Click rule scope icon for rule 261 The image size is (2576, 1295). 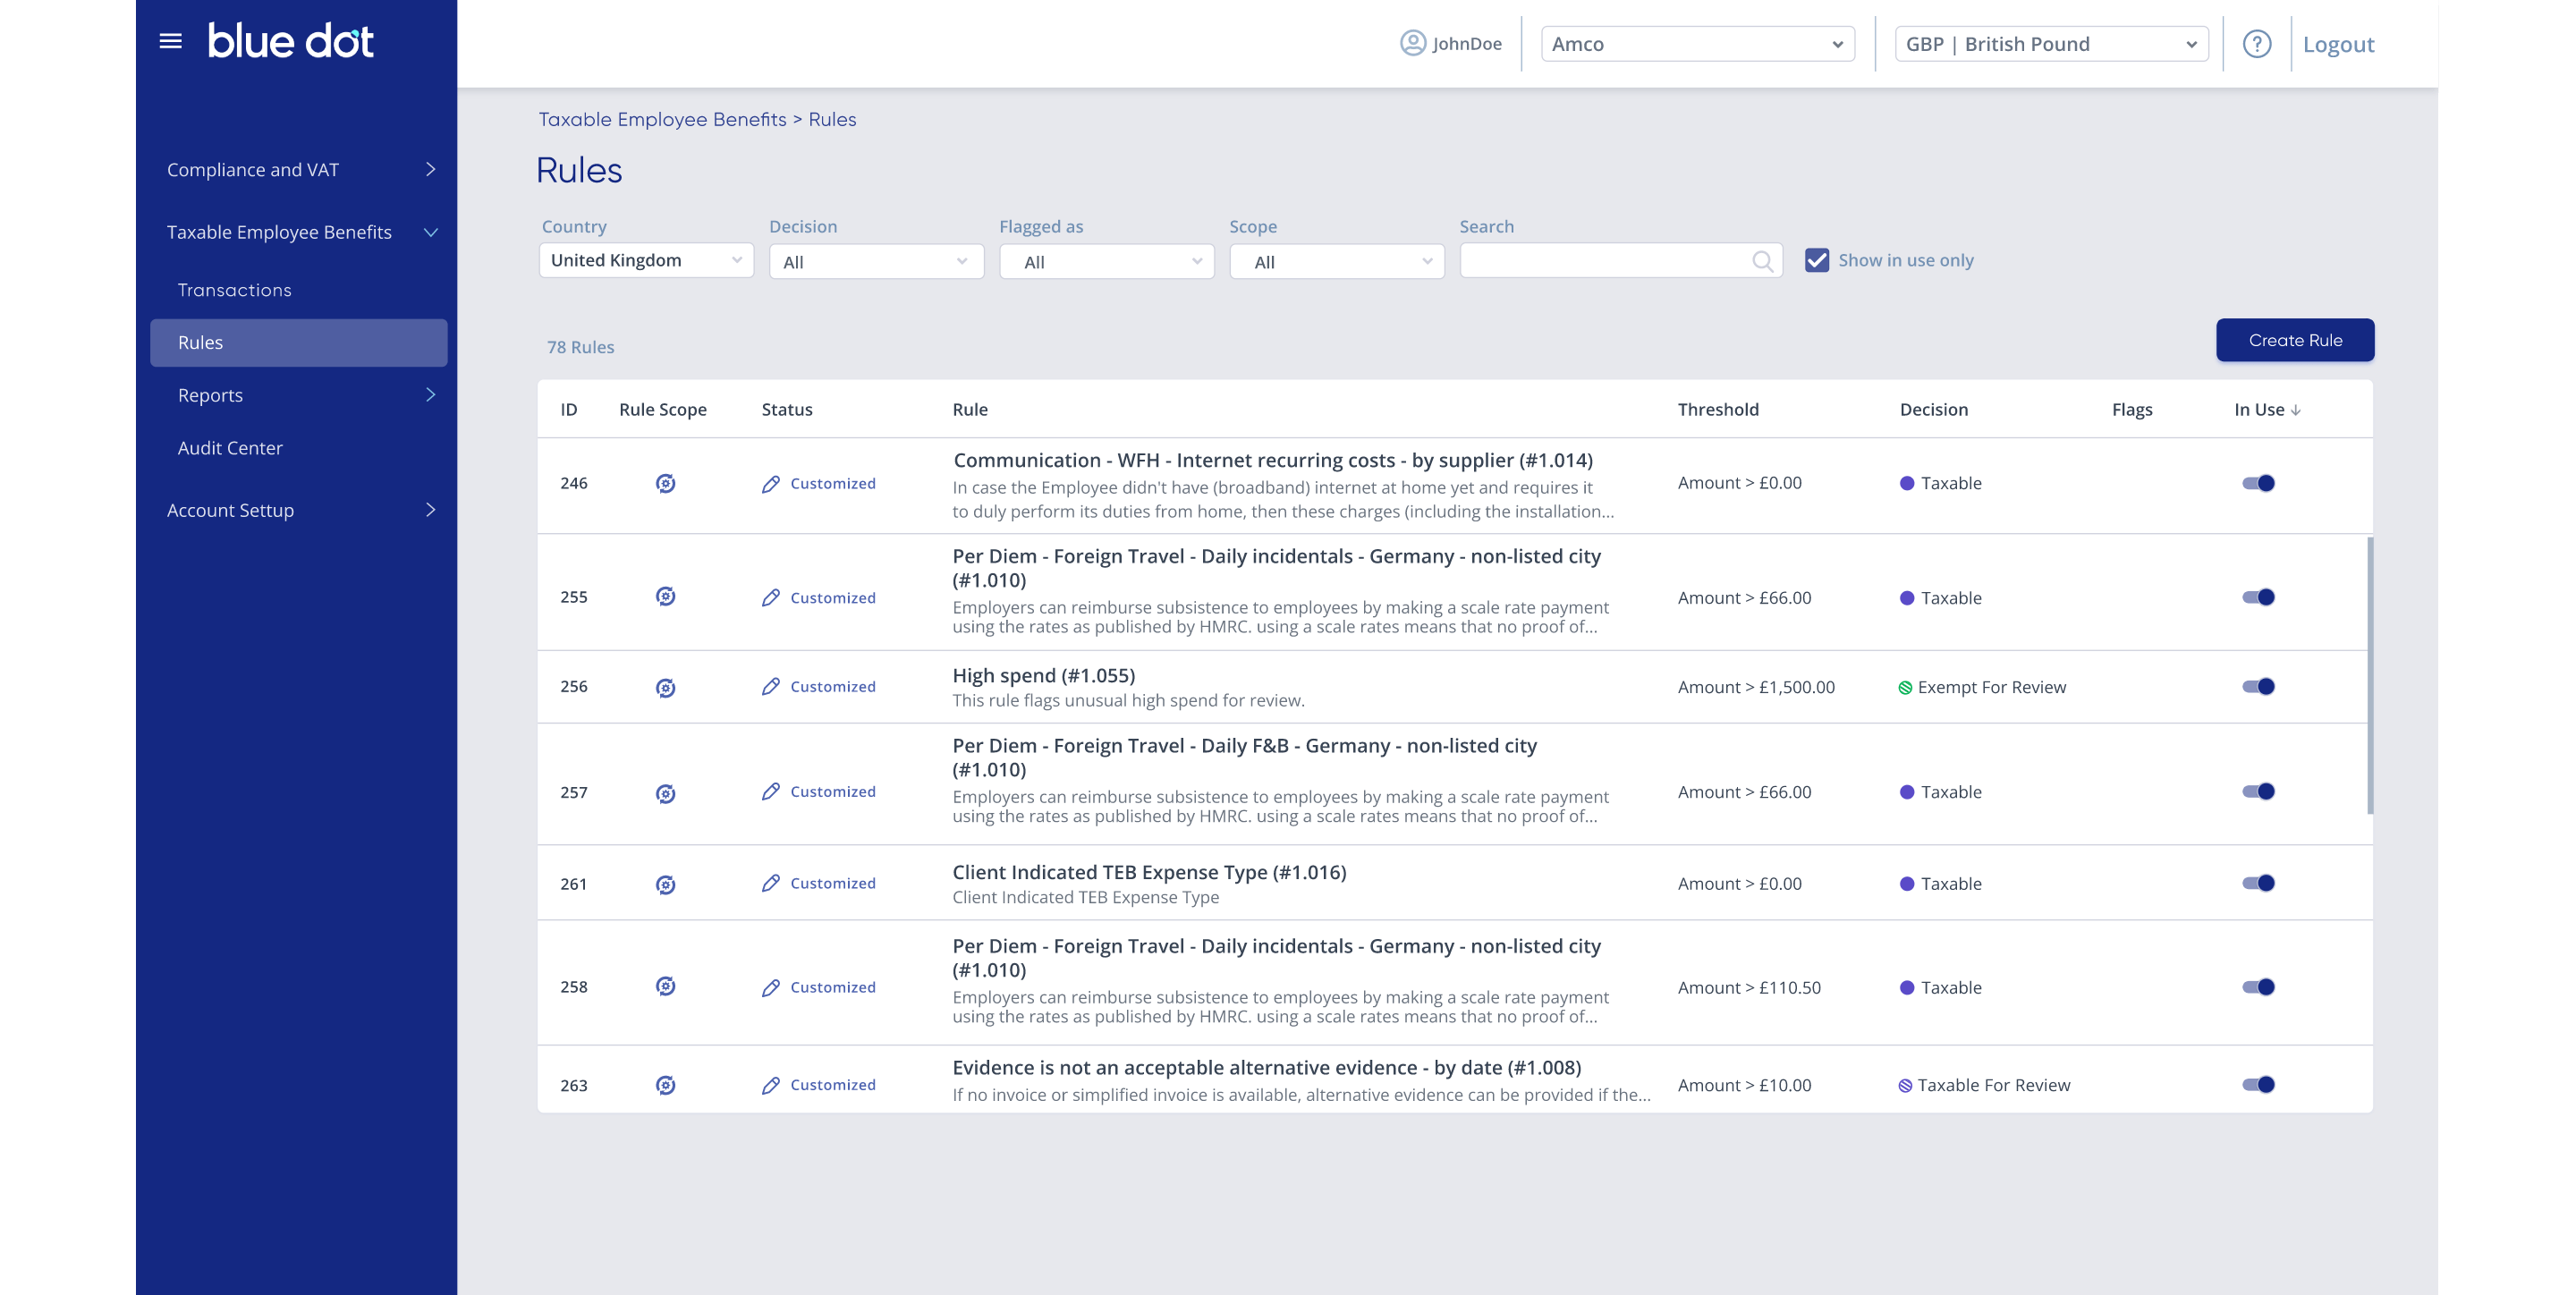pyautogui.click(x=665, y=885)
